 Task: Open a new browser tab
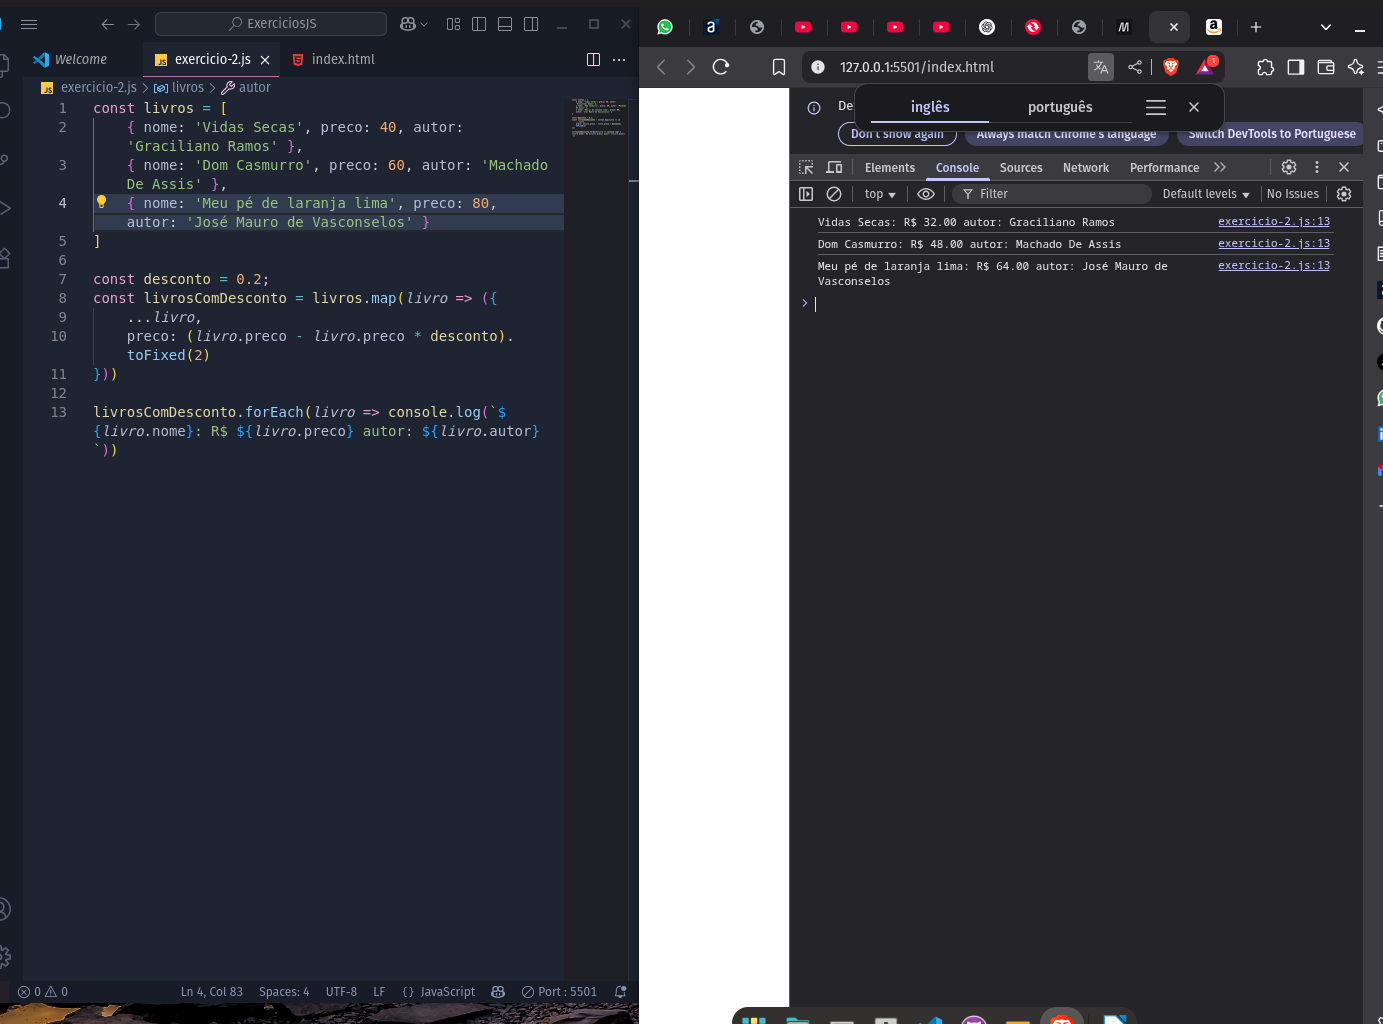click(1256, 27)
